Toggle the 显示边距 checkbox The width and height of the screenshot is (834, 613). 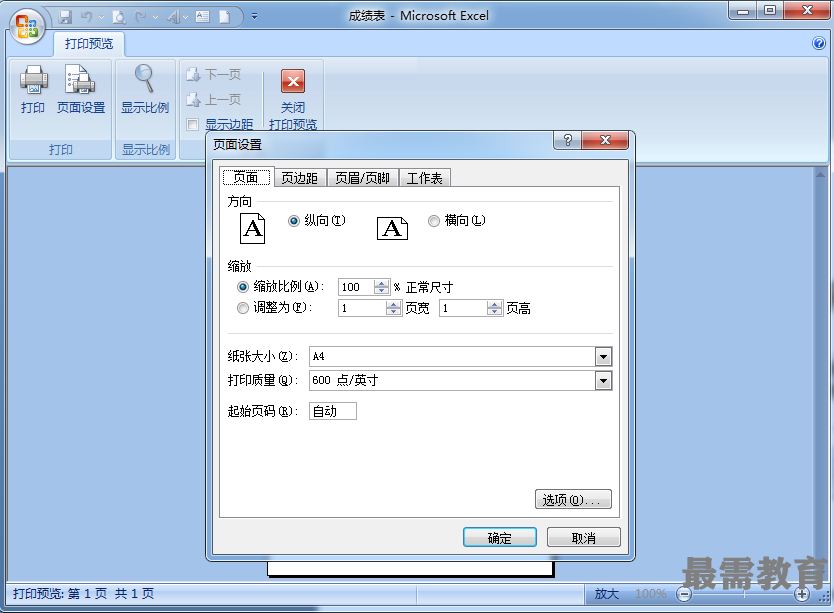(x=192, y=125)
